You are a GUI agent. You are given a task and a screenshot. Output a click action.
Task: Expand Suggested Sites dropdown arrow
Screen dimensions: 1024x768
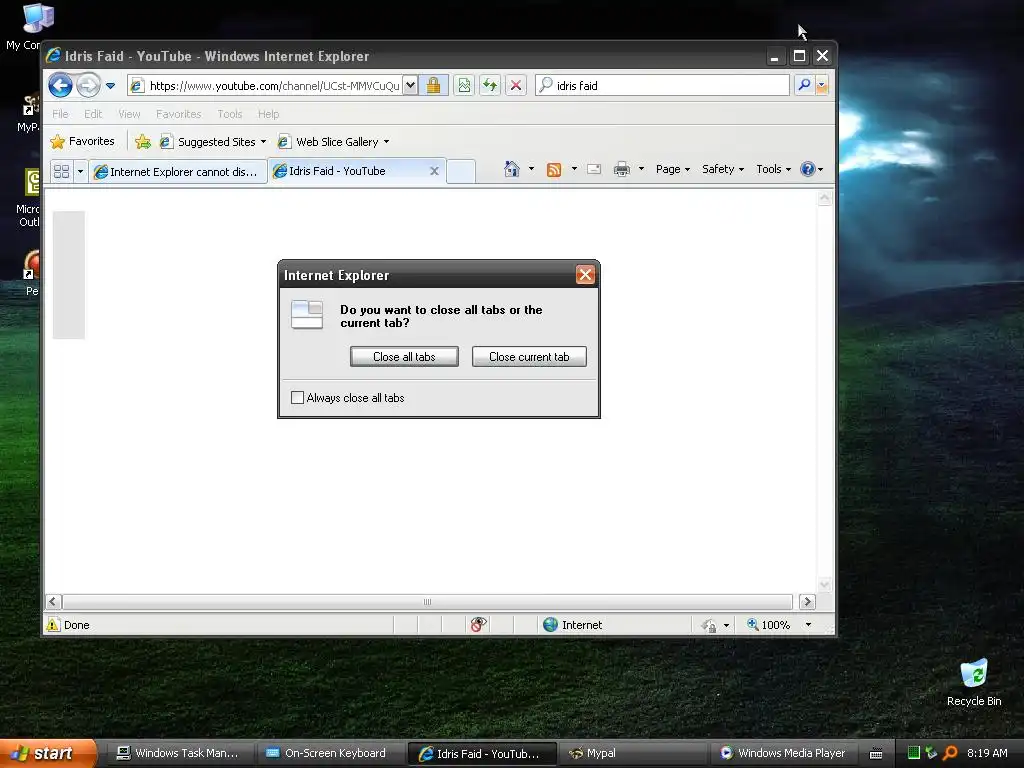[x=263, y=142]
